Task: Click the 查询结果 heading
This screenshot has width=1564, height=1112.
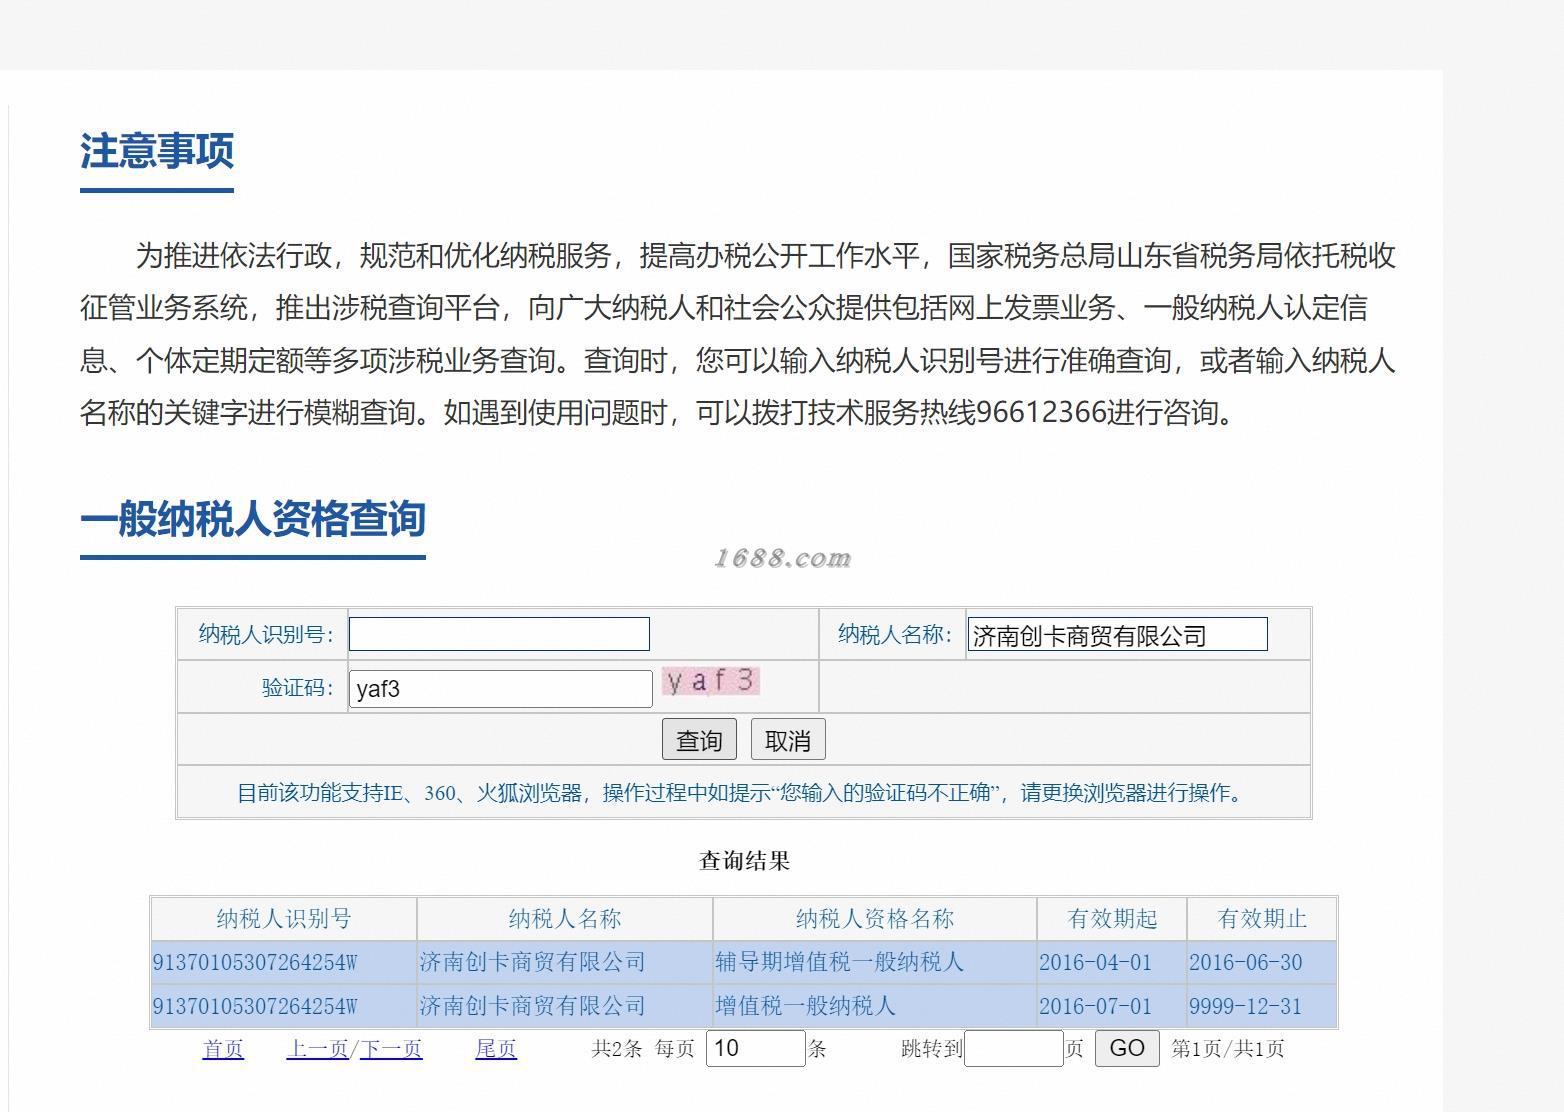Action: (745, 860)
